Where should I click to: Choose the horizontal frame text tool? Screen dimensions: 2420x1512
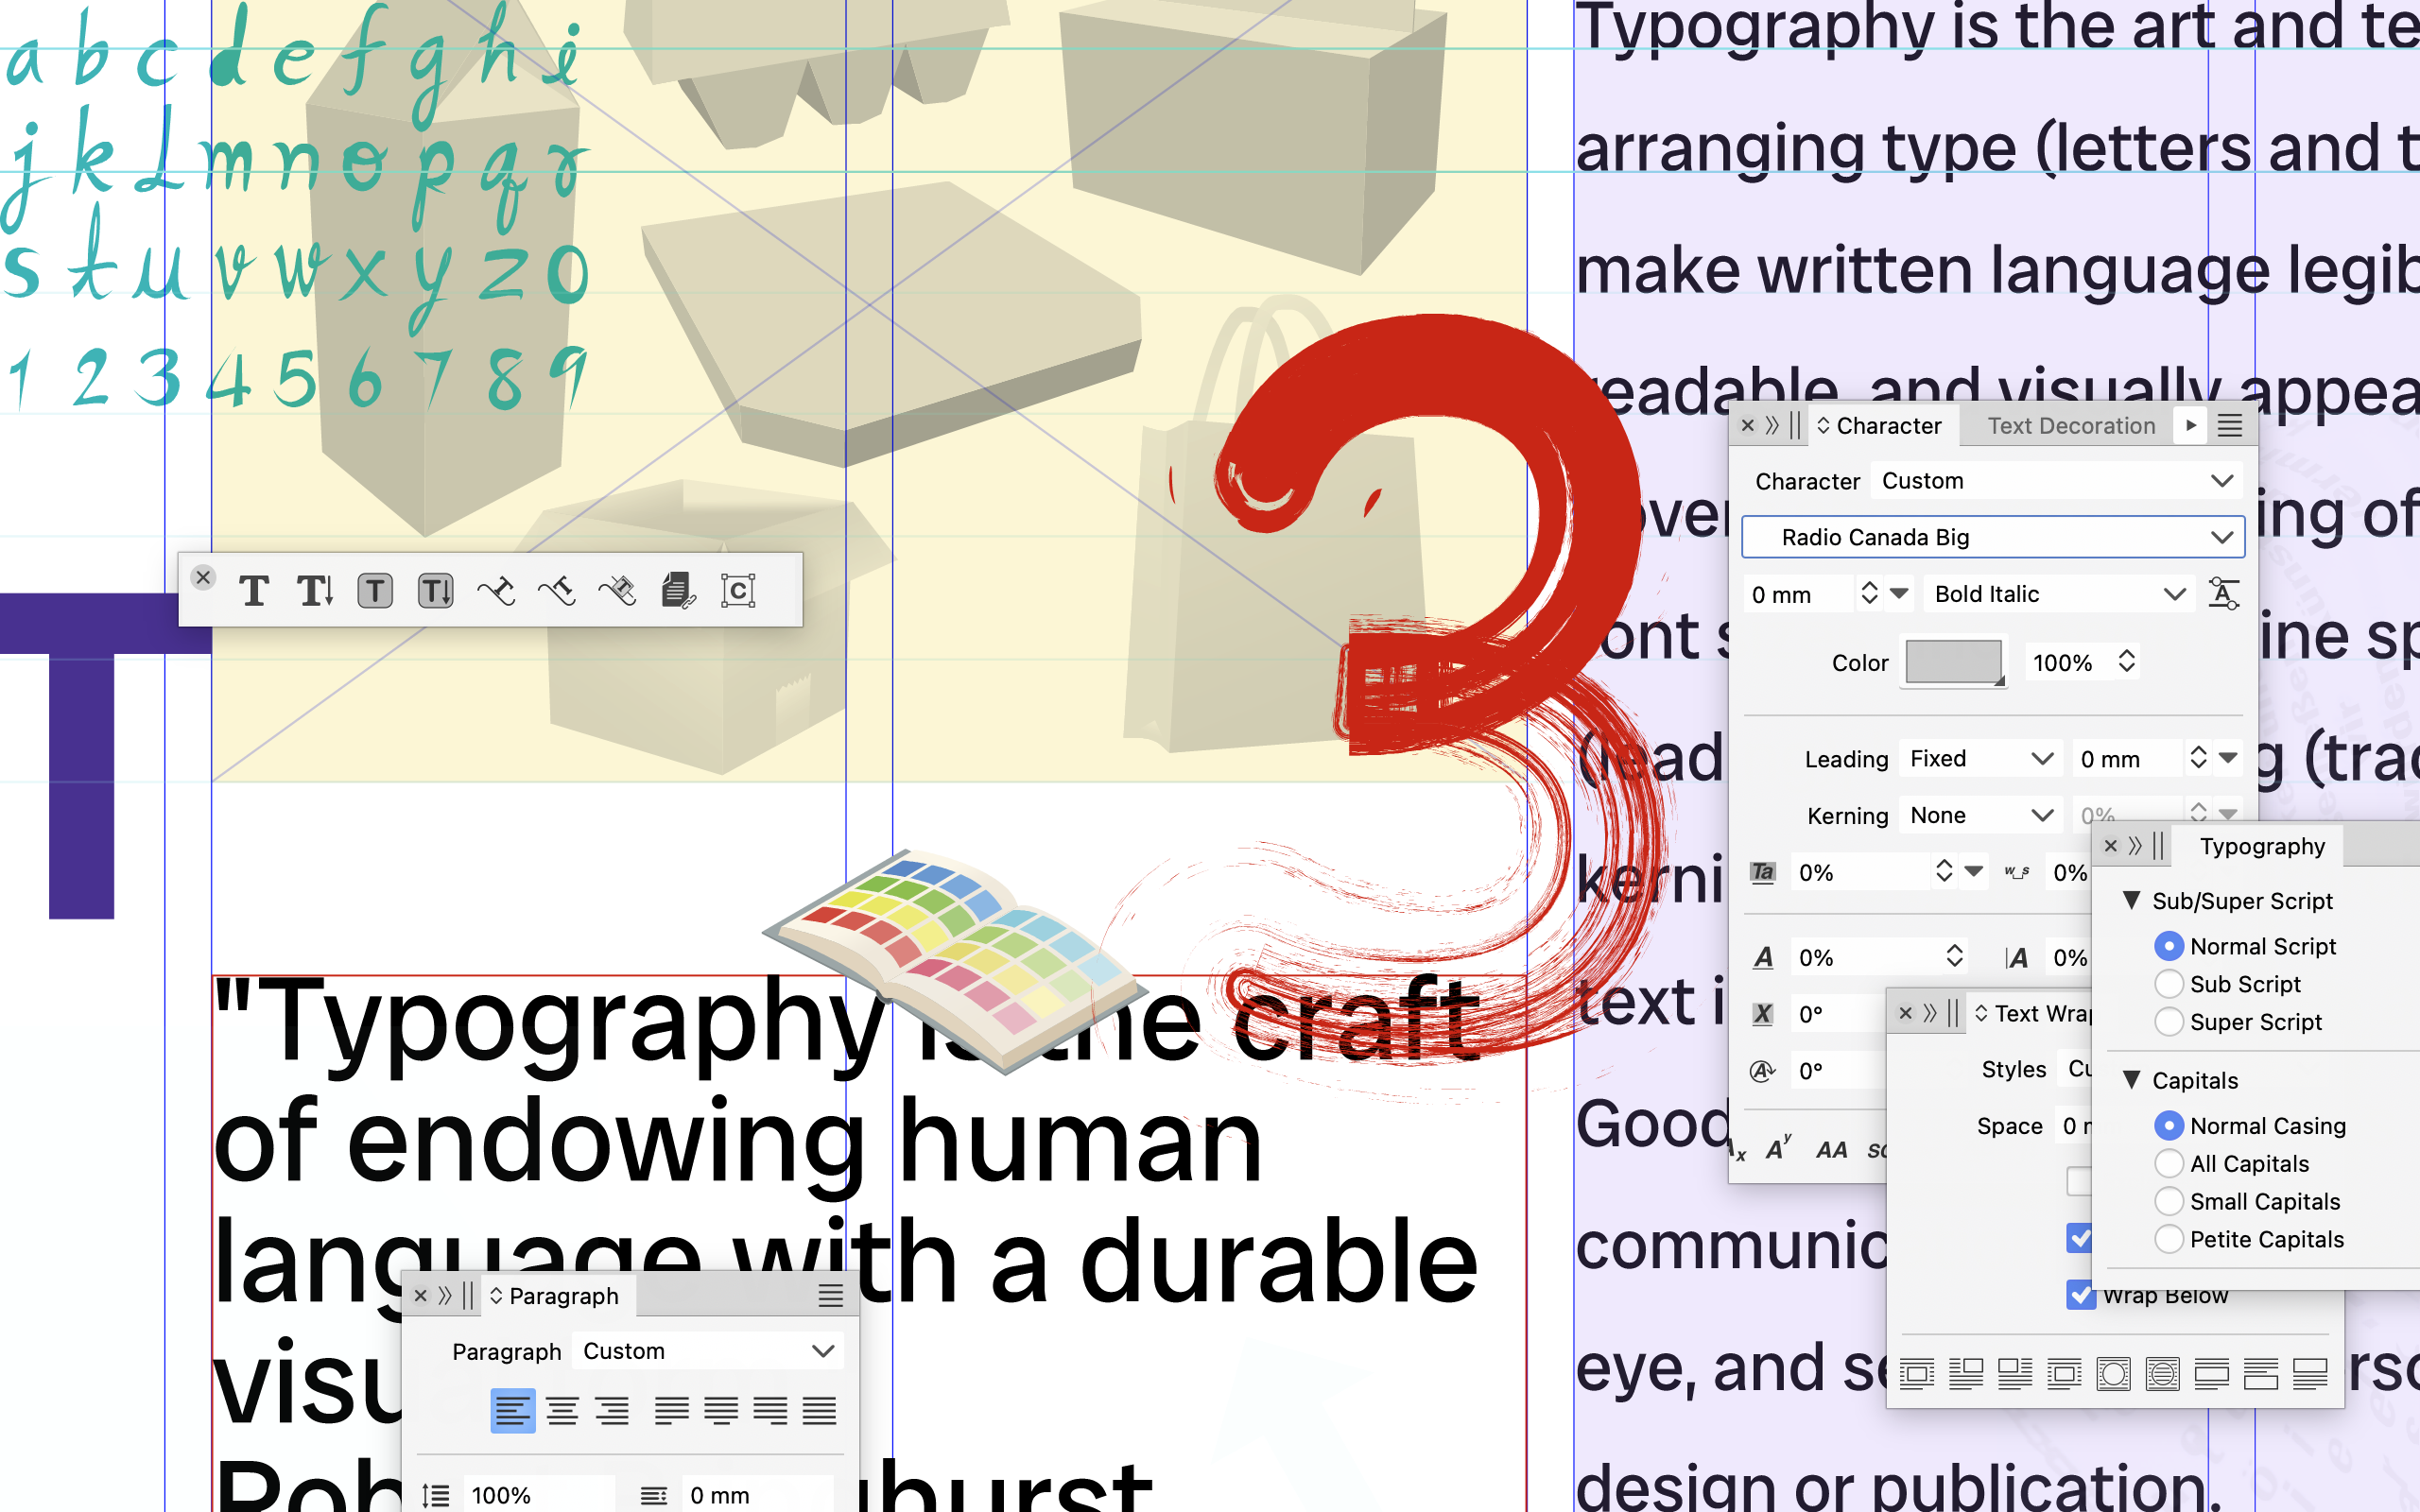point(375,591)
